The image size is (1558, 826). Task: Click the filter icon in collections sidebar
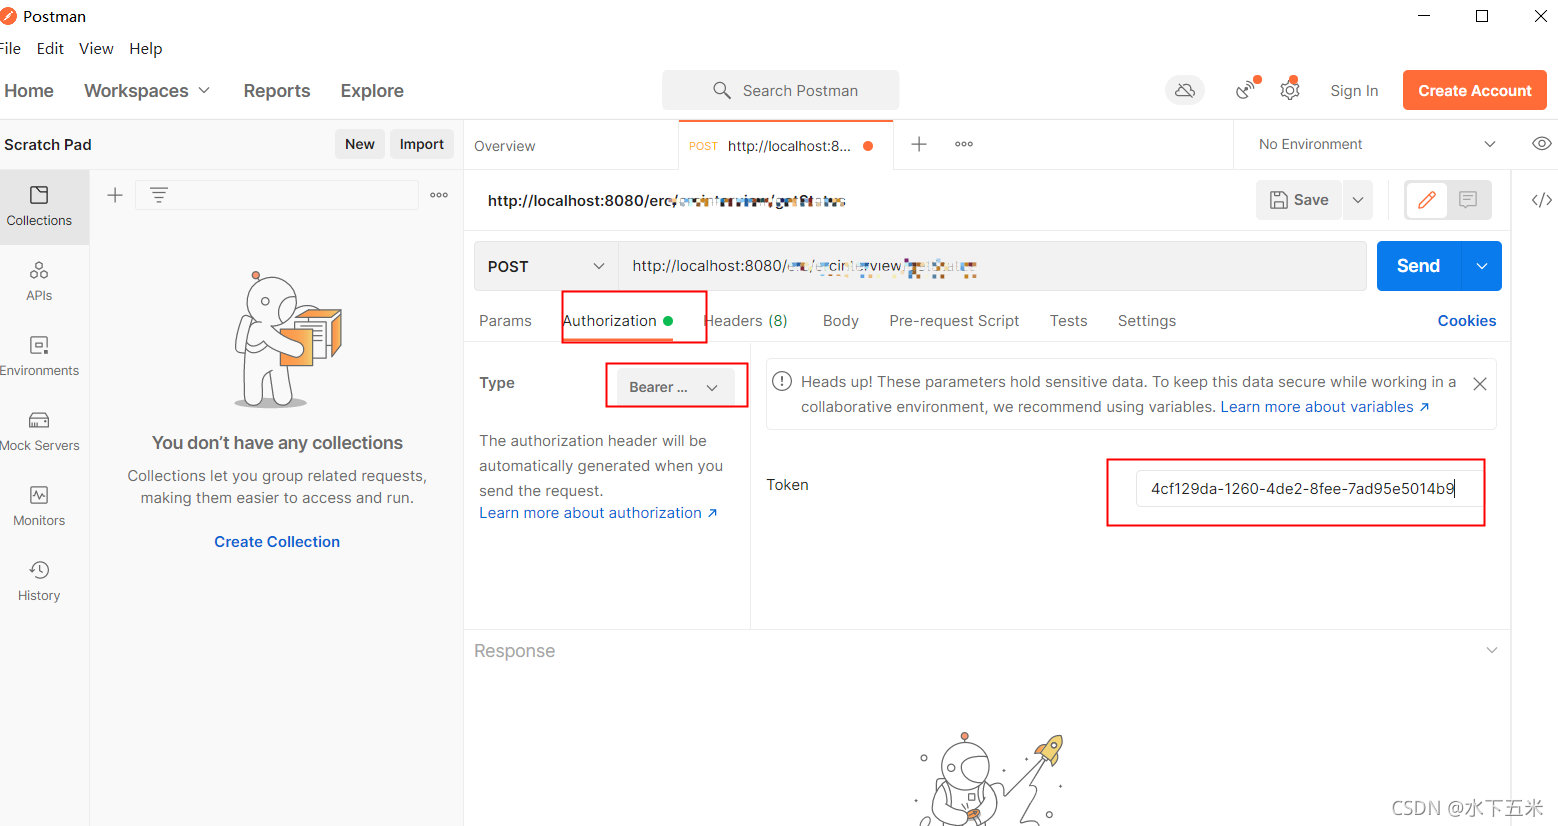[x=159, y=195]
